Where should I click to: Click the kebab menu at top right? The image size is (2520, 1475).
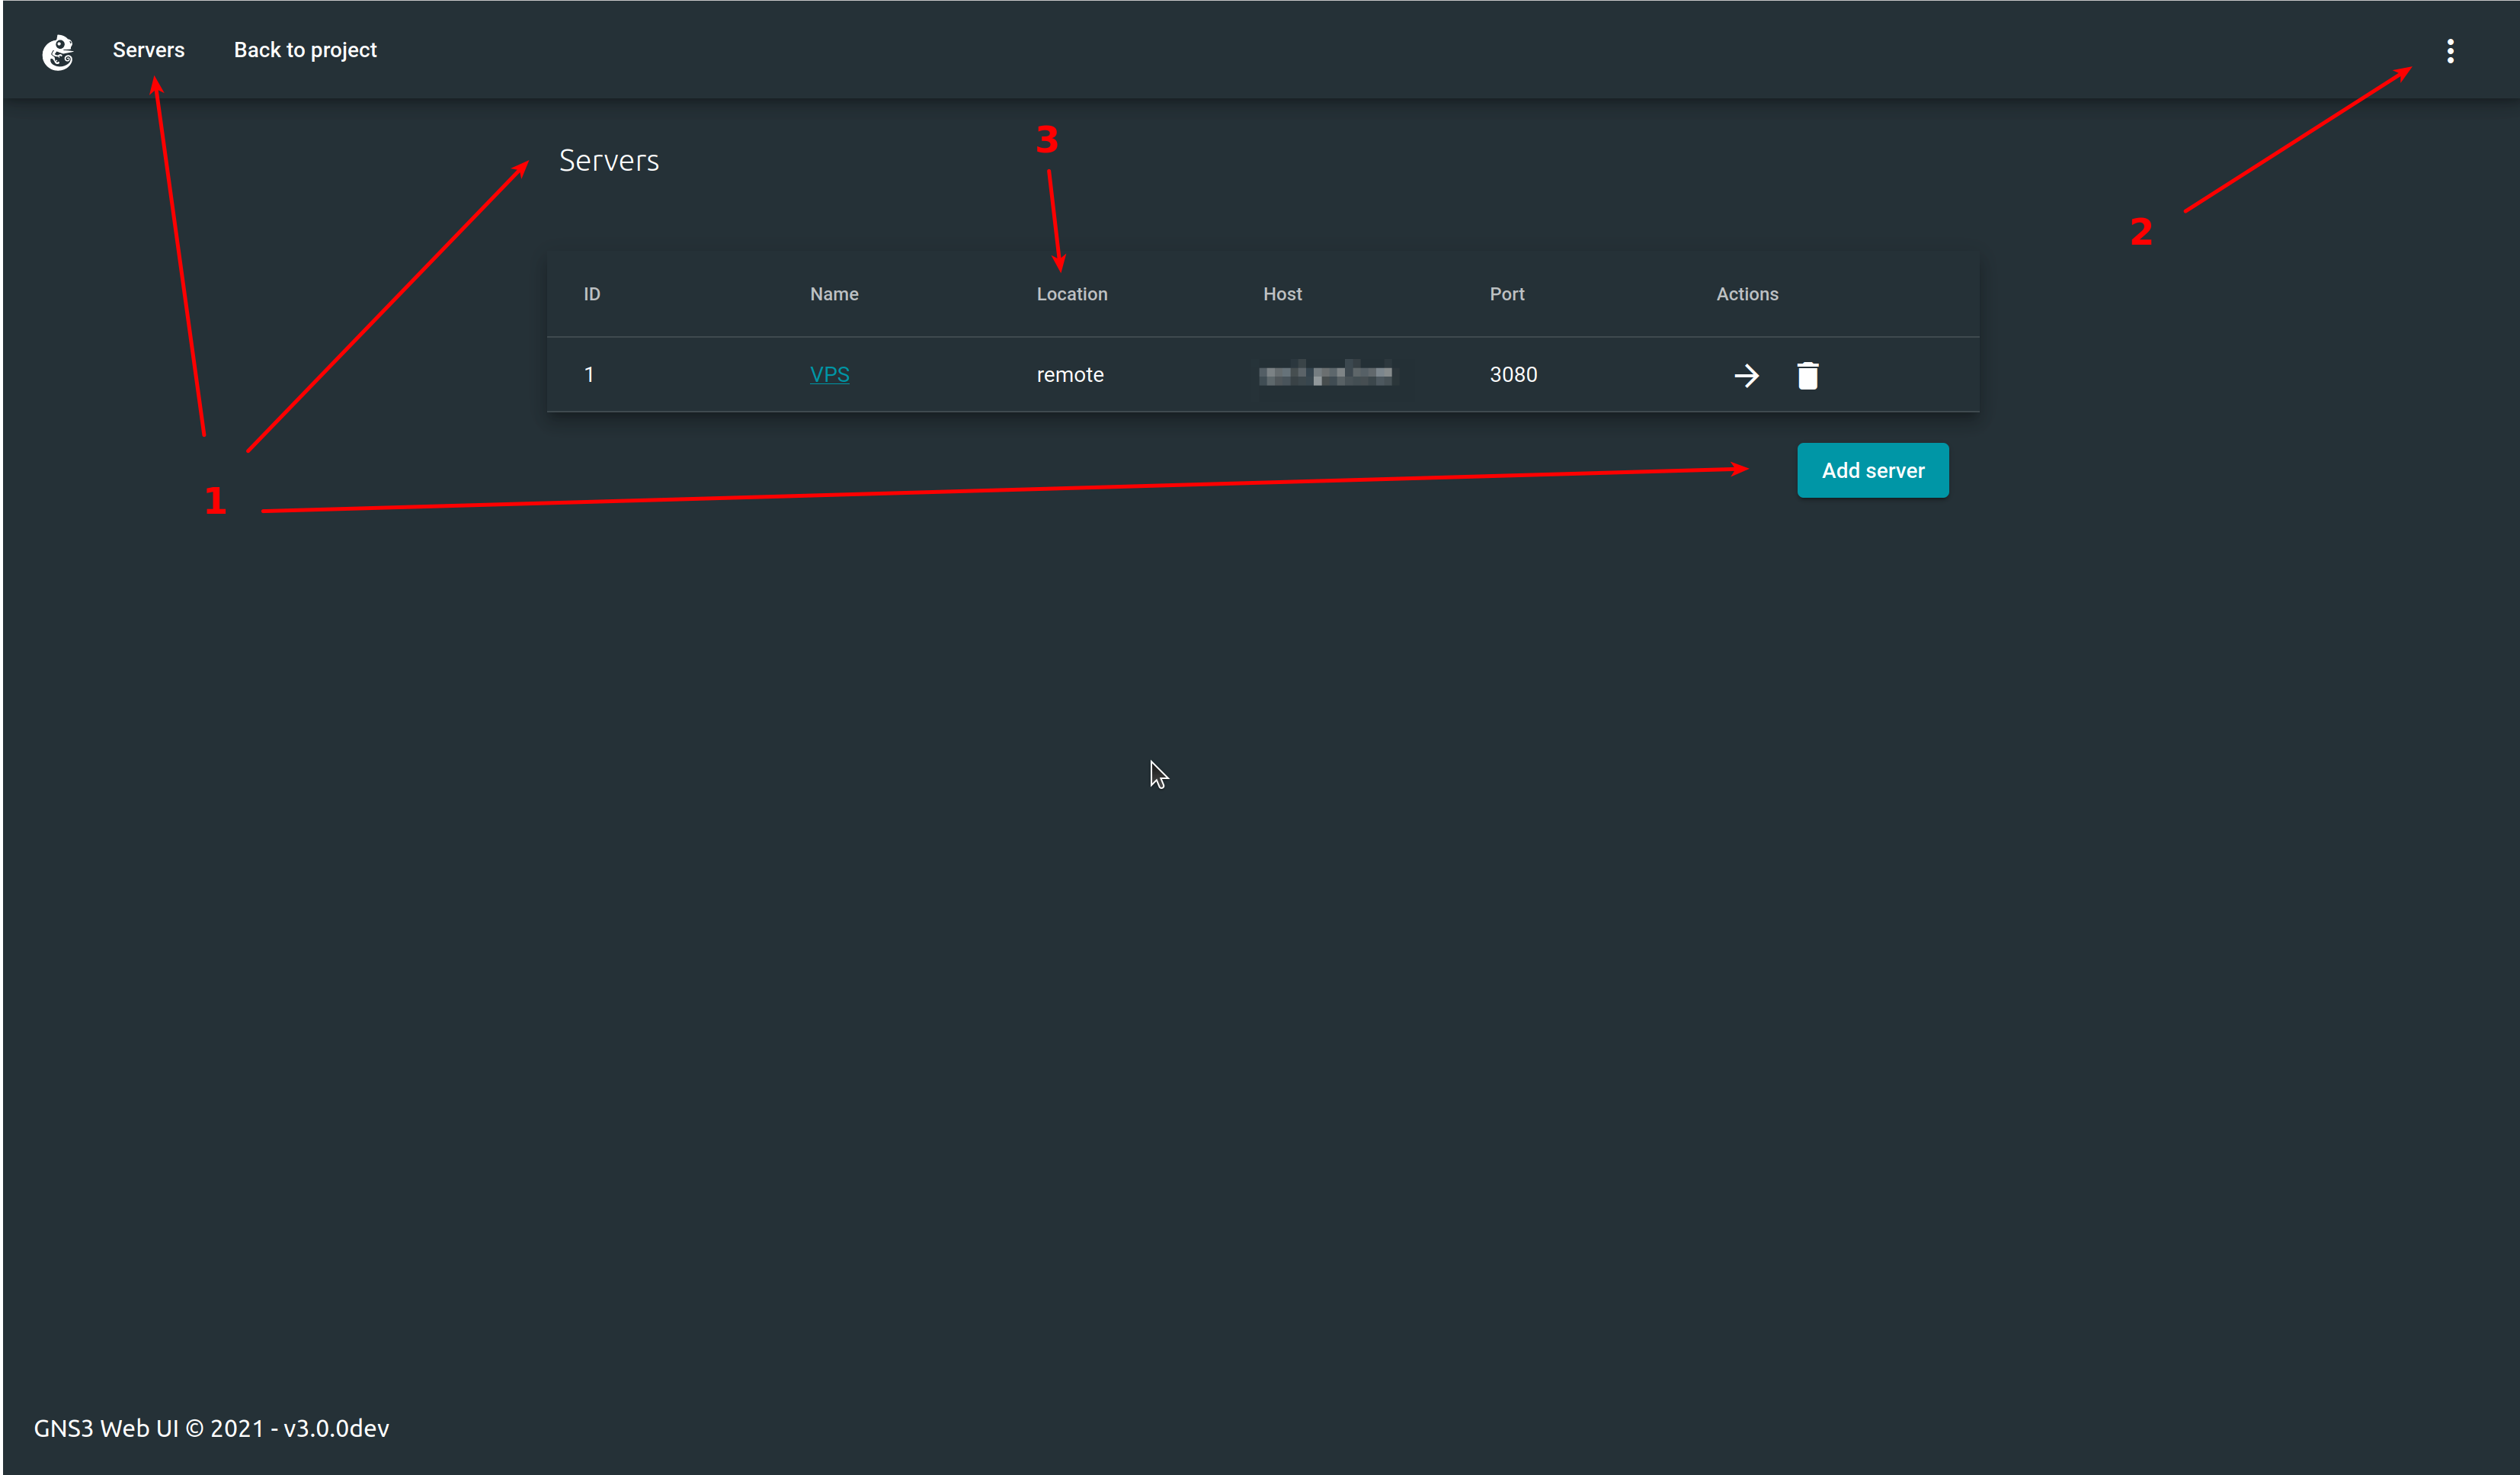tap(2451, 50)
